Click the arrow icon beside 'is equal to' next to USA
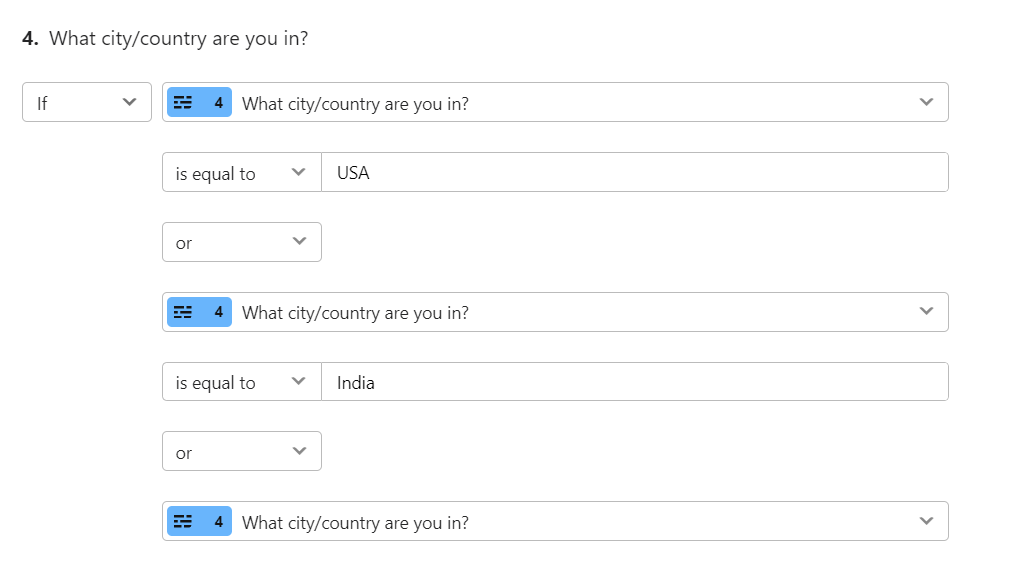Viewport: 1012px width, 562px height. tap(298, 172)
